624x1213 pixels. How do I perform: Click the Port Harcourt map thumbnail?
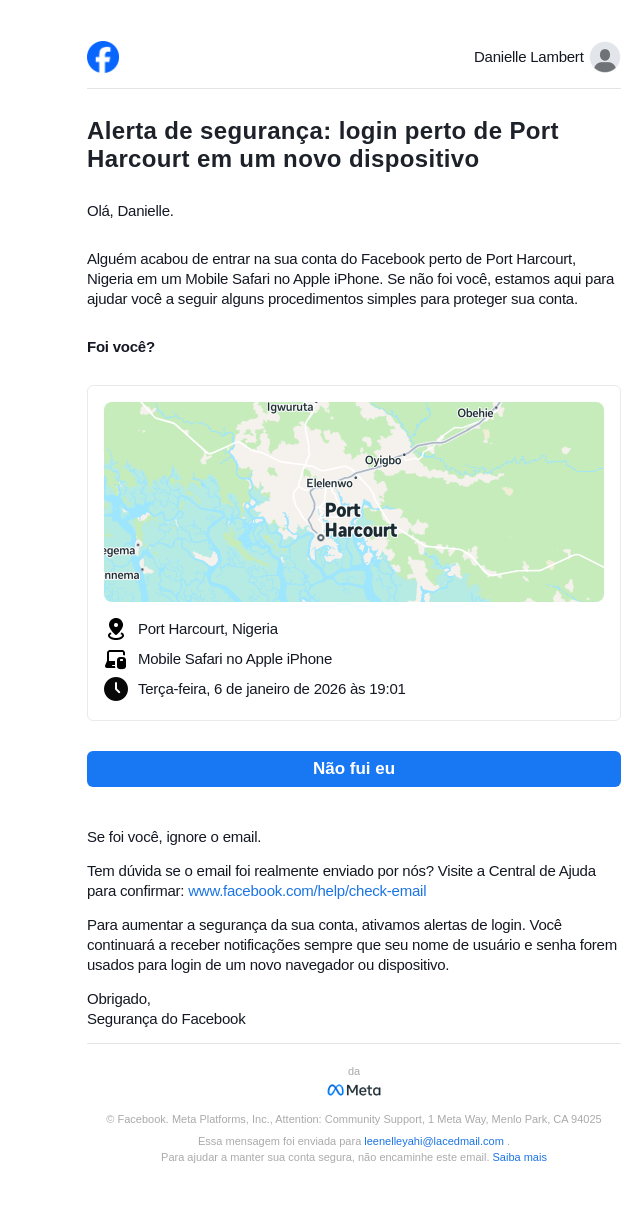click(354, 502)
